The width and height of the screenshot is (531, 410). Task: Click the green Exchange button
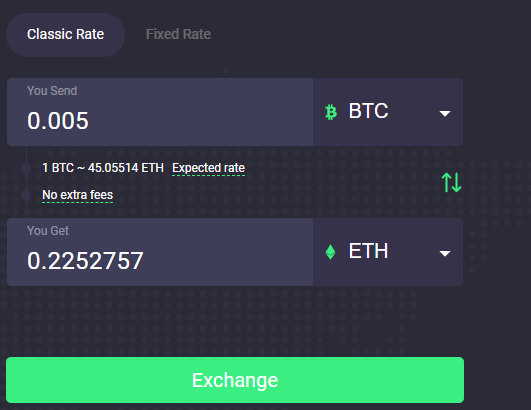click(235, 380)
